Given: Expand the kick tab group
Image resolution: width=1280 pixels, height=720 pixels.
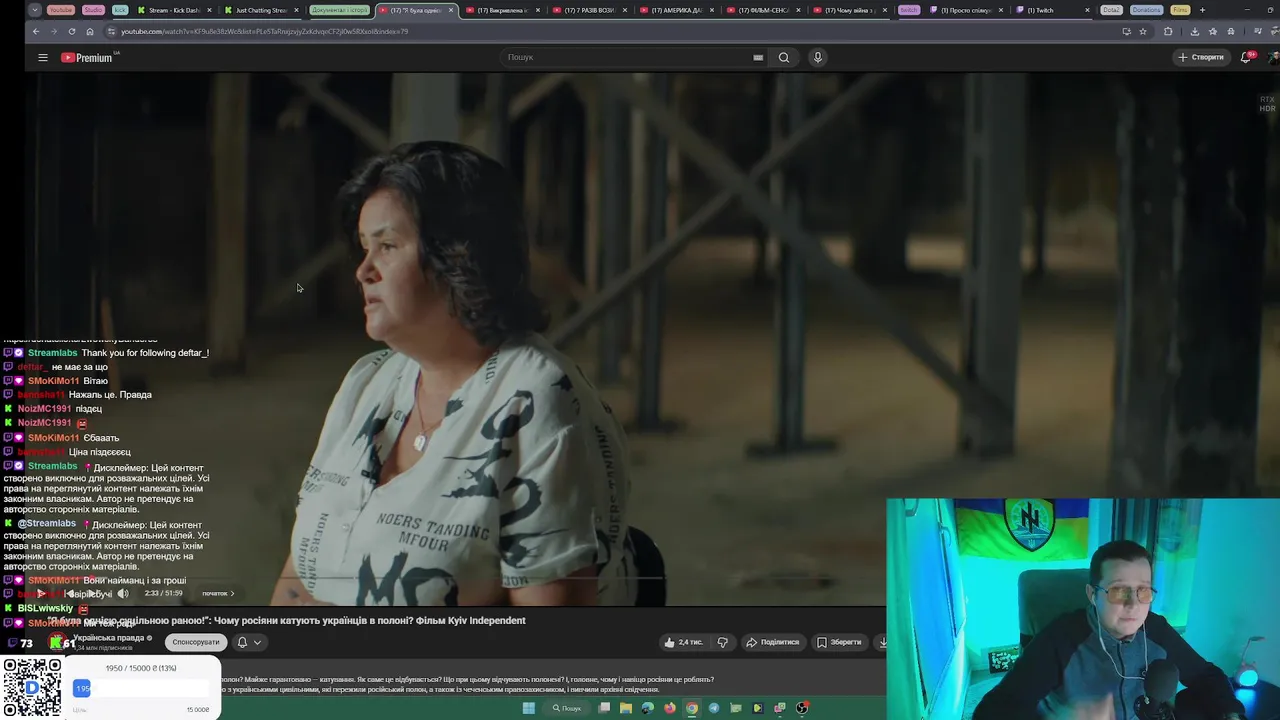Looking at the screenshot, I should point(120,10).
